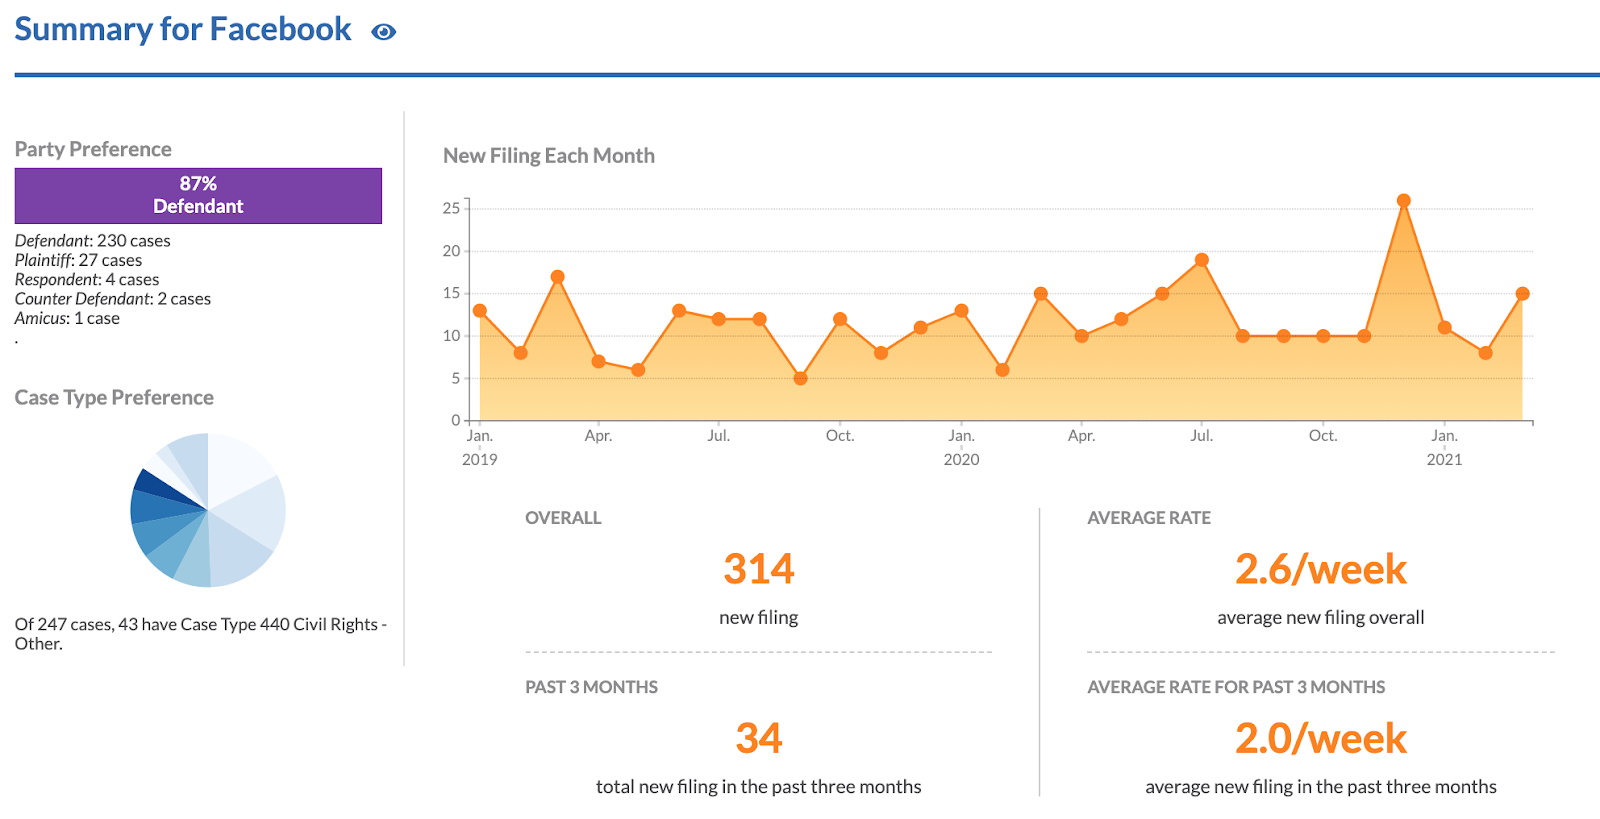Image resolution: width=1600 pixels, height=819 pixels.
Task: Toggle the eye icon beside Summary for Facebook
Action: click(x=383, y=32)
